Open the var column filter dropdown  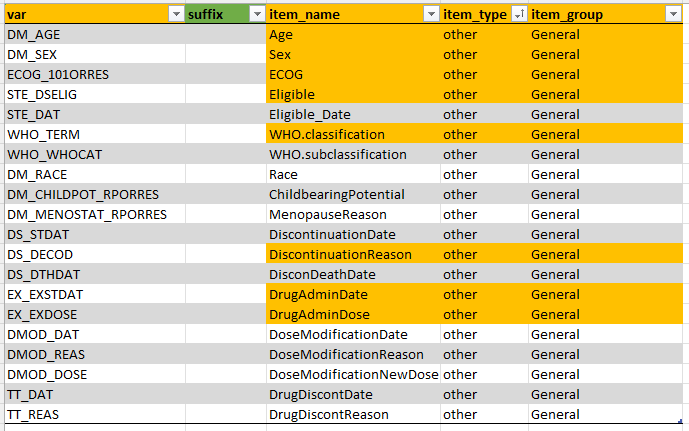tap(176, 14)
